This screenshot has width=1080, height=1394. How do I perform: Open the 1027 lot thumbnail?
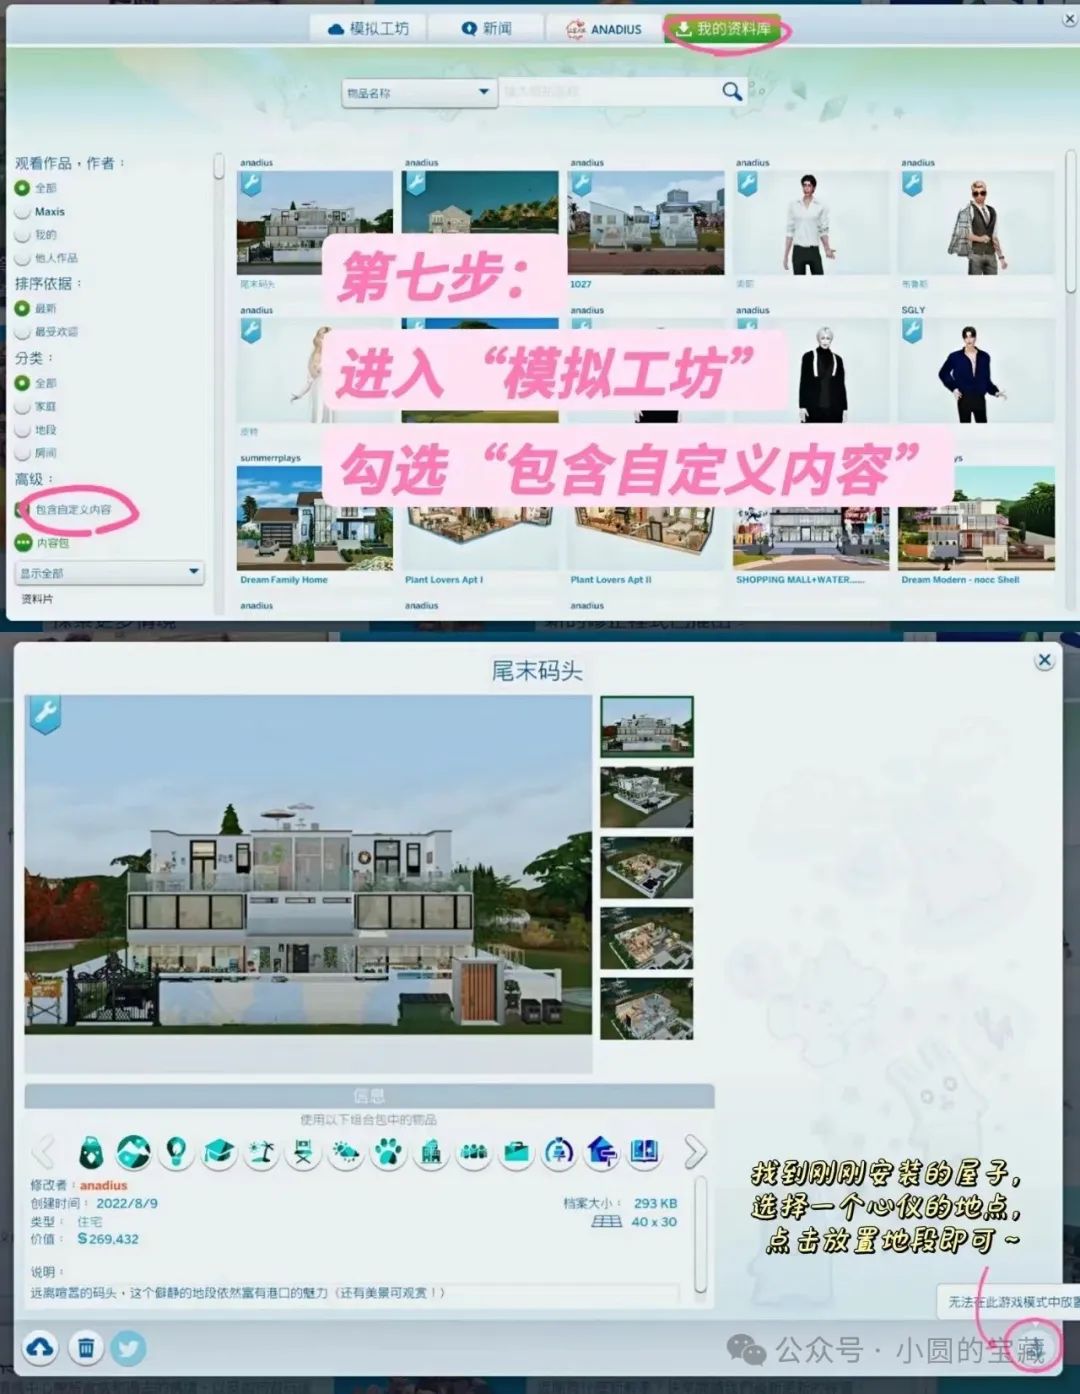(646, 222)
